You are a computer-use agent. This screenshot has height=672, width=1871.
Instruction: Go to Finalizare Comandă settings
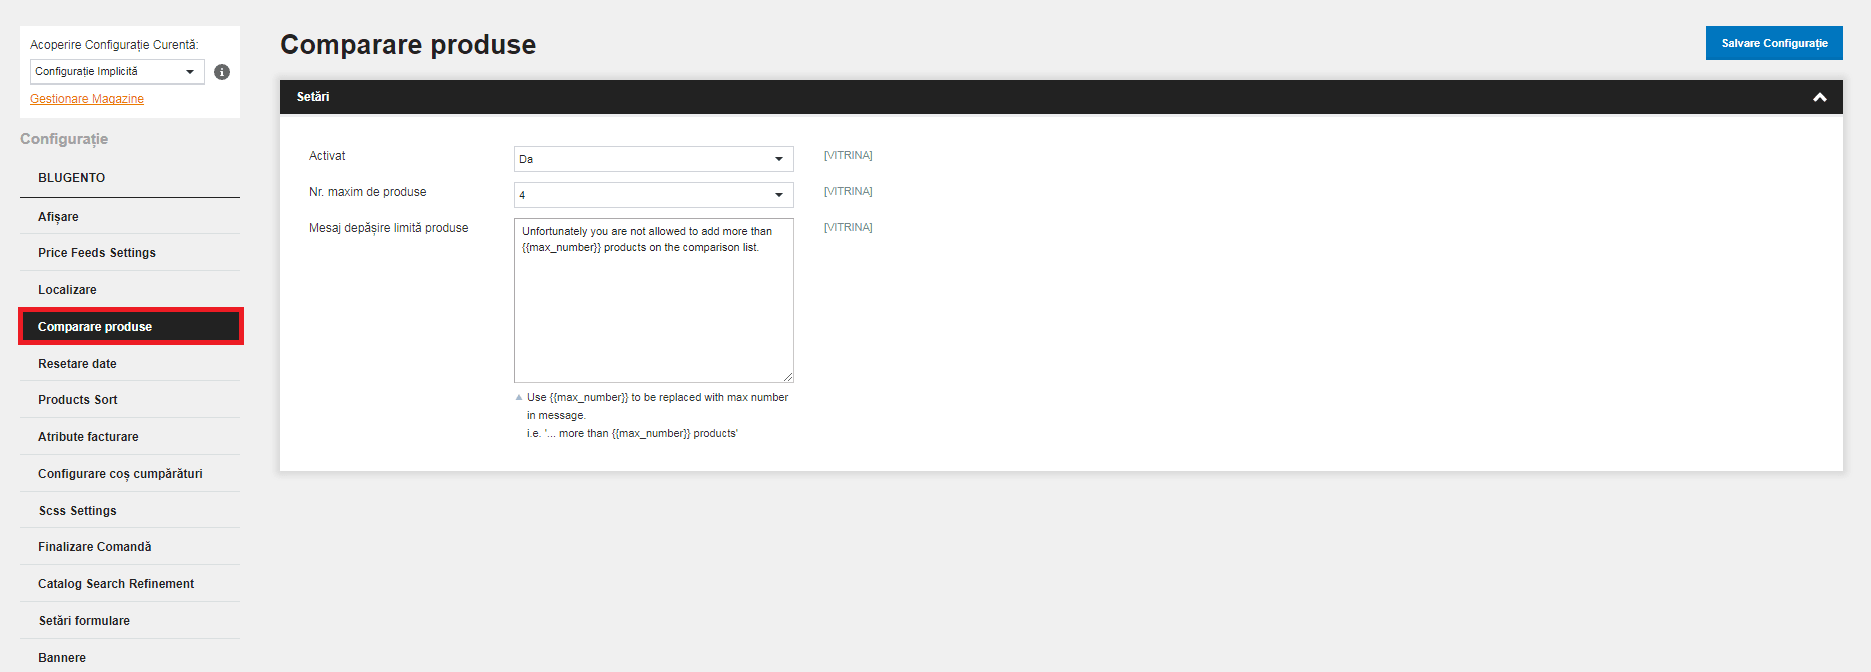point(130,547)
